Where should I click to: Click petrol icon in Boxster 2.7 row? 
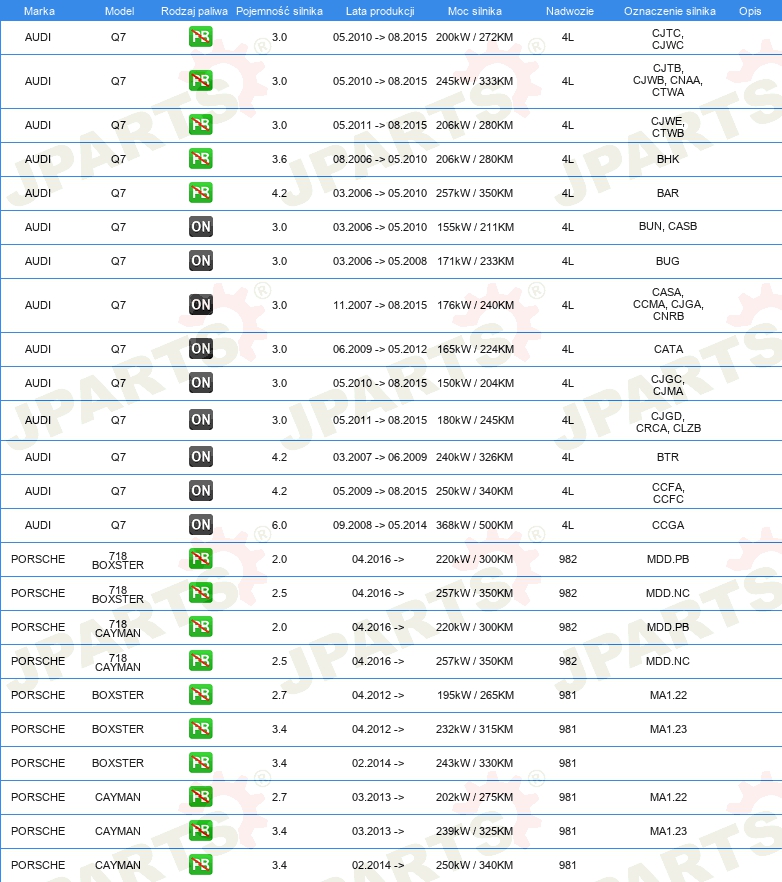[x=200, y=695]
